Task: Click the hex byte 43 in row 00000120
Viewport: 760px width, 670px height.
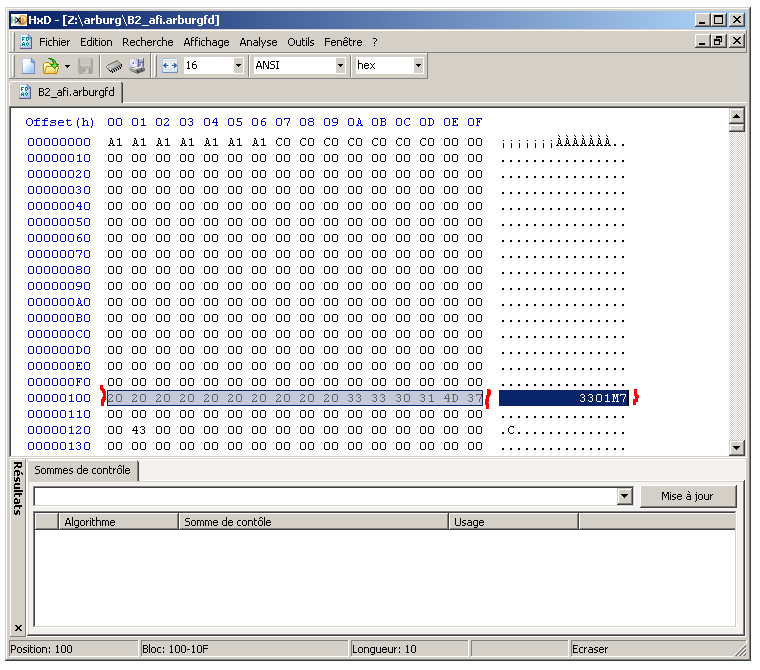Action: [x=139, y=430]
